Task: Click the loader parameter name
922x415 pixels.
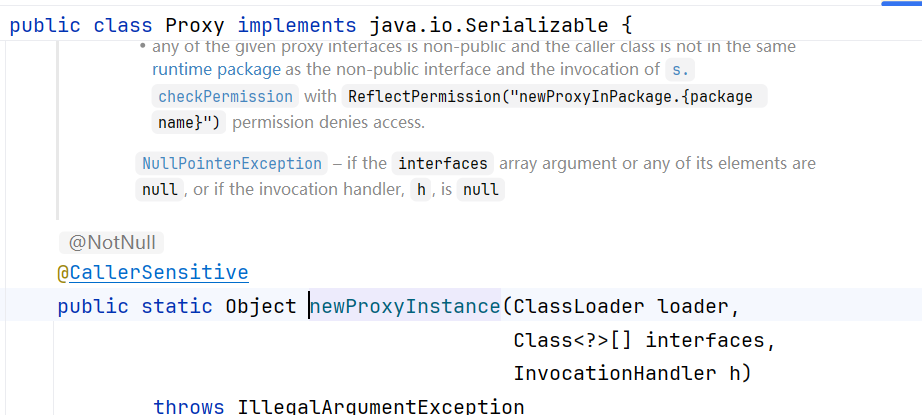Action: click(697, 307)
